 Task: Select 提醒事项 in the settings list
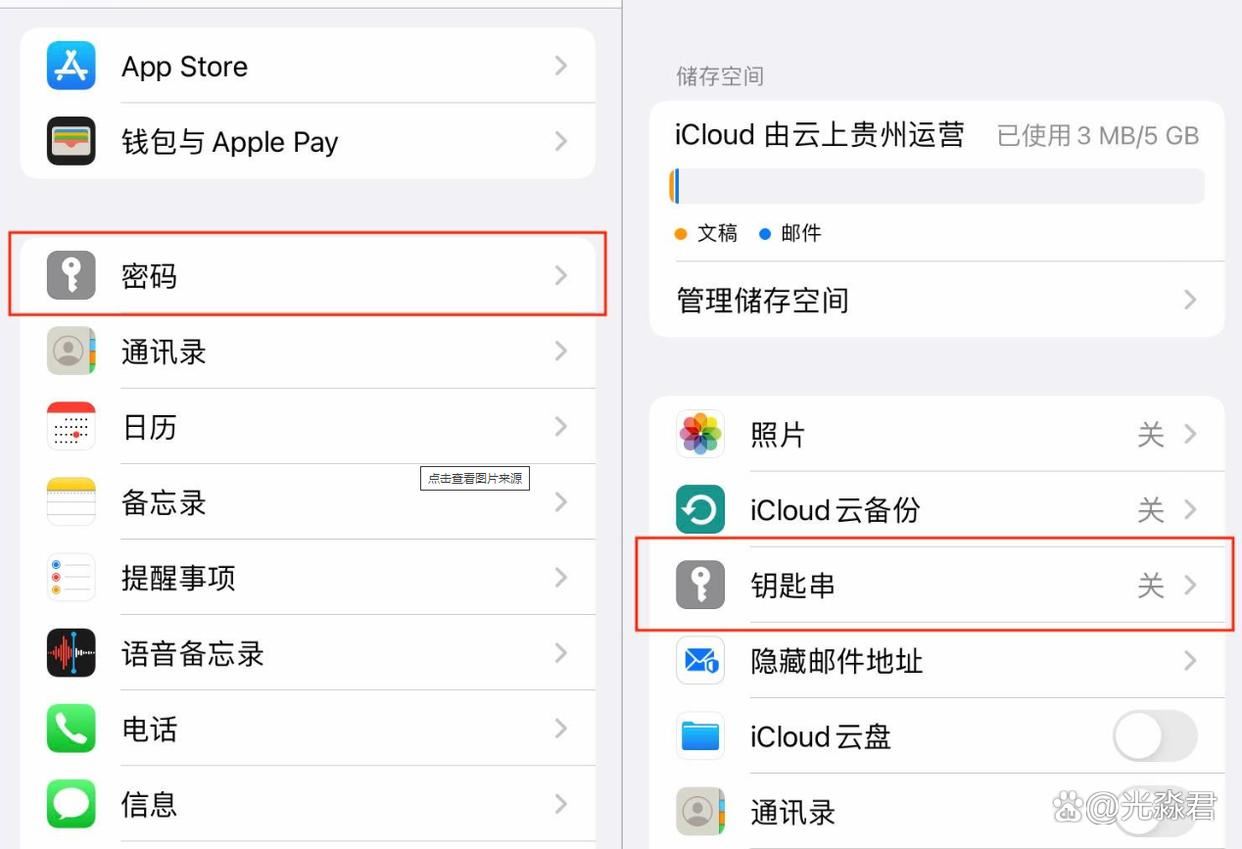[x=178, y=578]
